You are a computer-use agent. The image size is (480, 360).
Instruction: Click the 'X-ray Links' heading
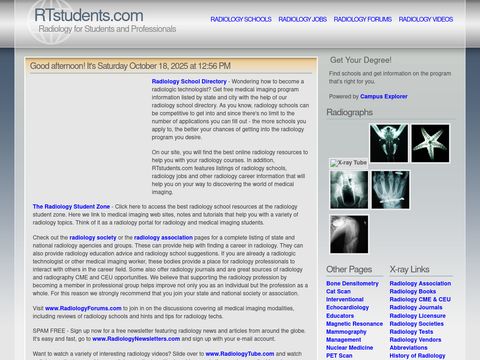pos(409,269)
